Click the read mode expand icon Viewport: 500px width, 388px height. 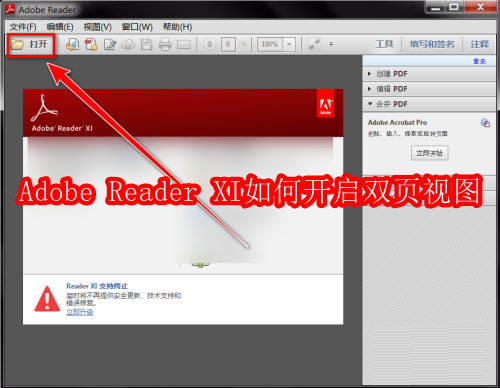click(314, 44)
